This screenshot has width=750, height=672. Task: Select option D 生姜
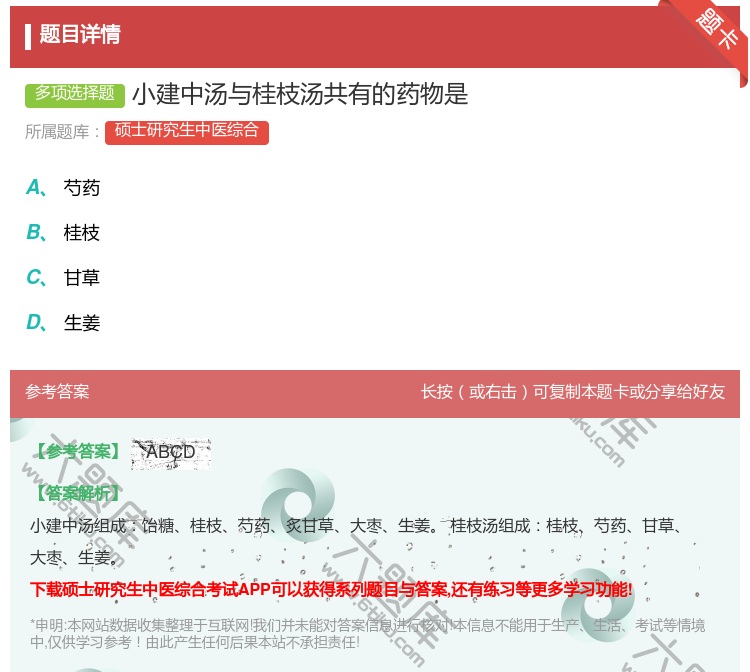coord(82,322)
